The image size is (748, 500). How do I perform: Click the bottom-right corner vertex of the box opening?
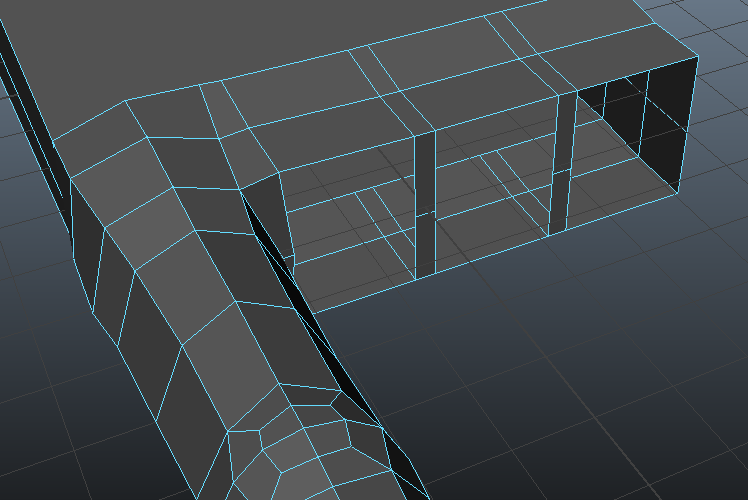(683, 194)
